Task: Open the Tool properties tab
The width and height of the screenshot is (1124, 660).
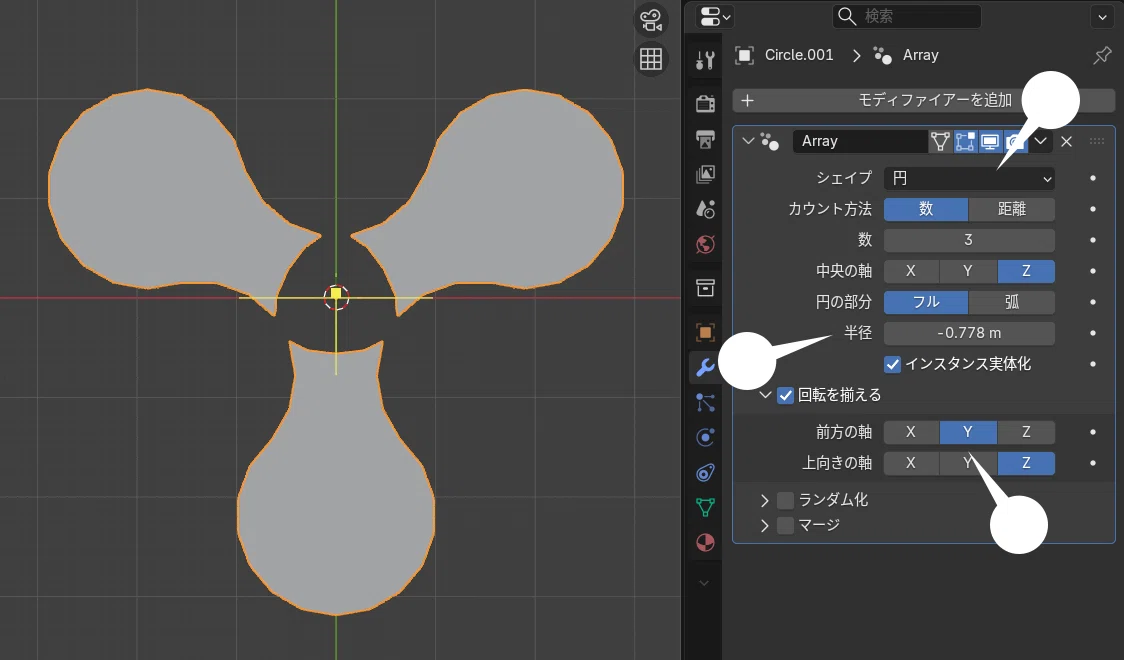Action: (705, 60)
